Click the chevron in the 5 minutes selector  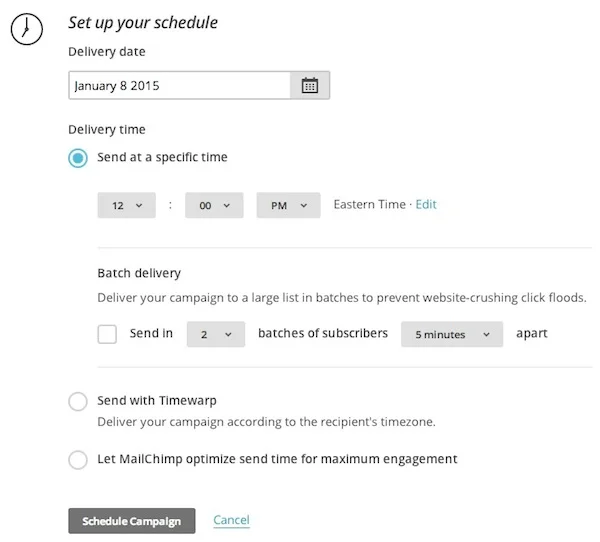(x=486, y=335)
